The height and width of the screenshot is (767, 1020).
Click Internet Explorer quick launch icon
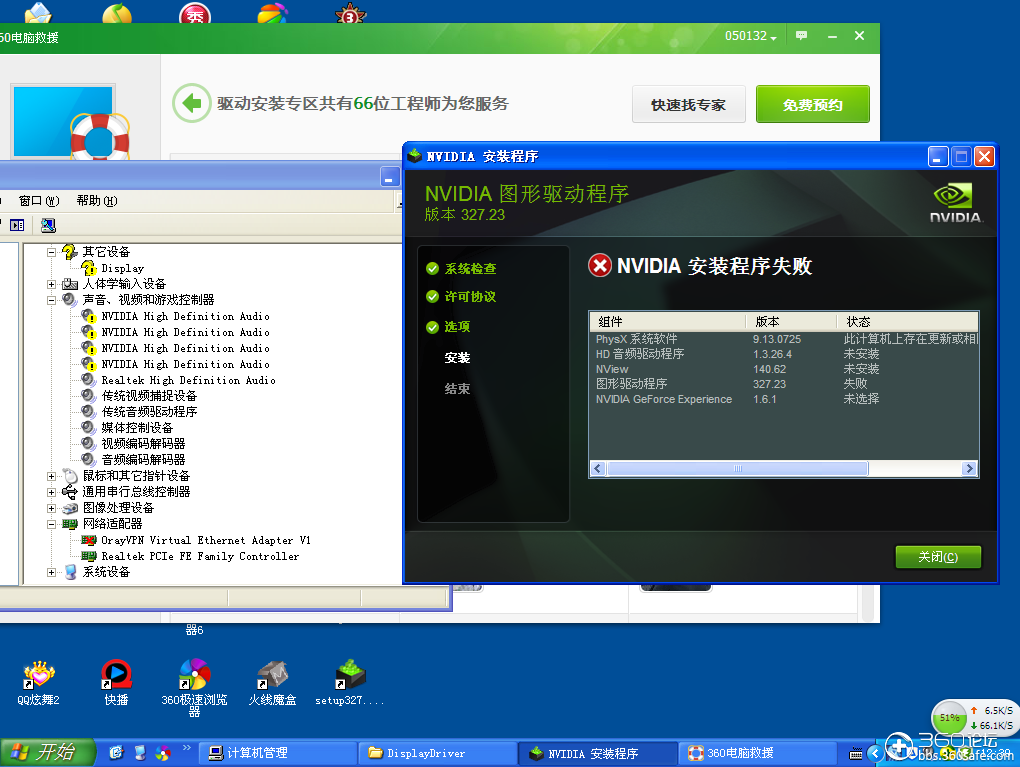tap(116, 753)
